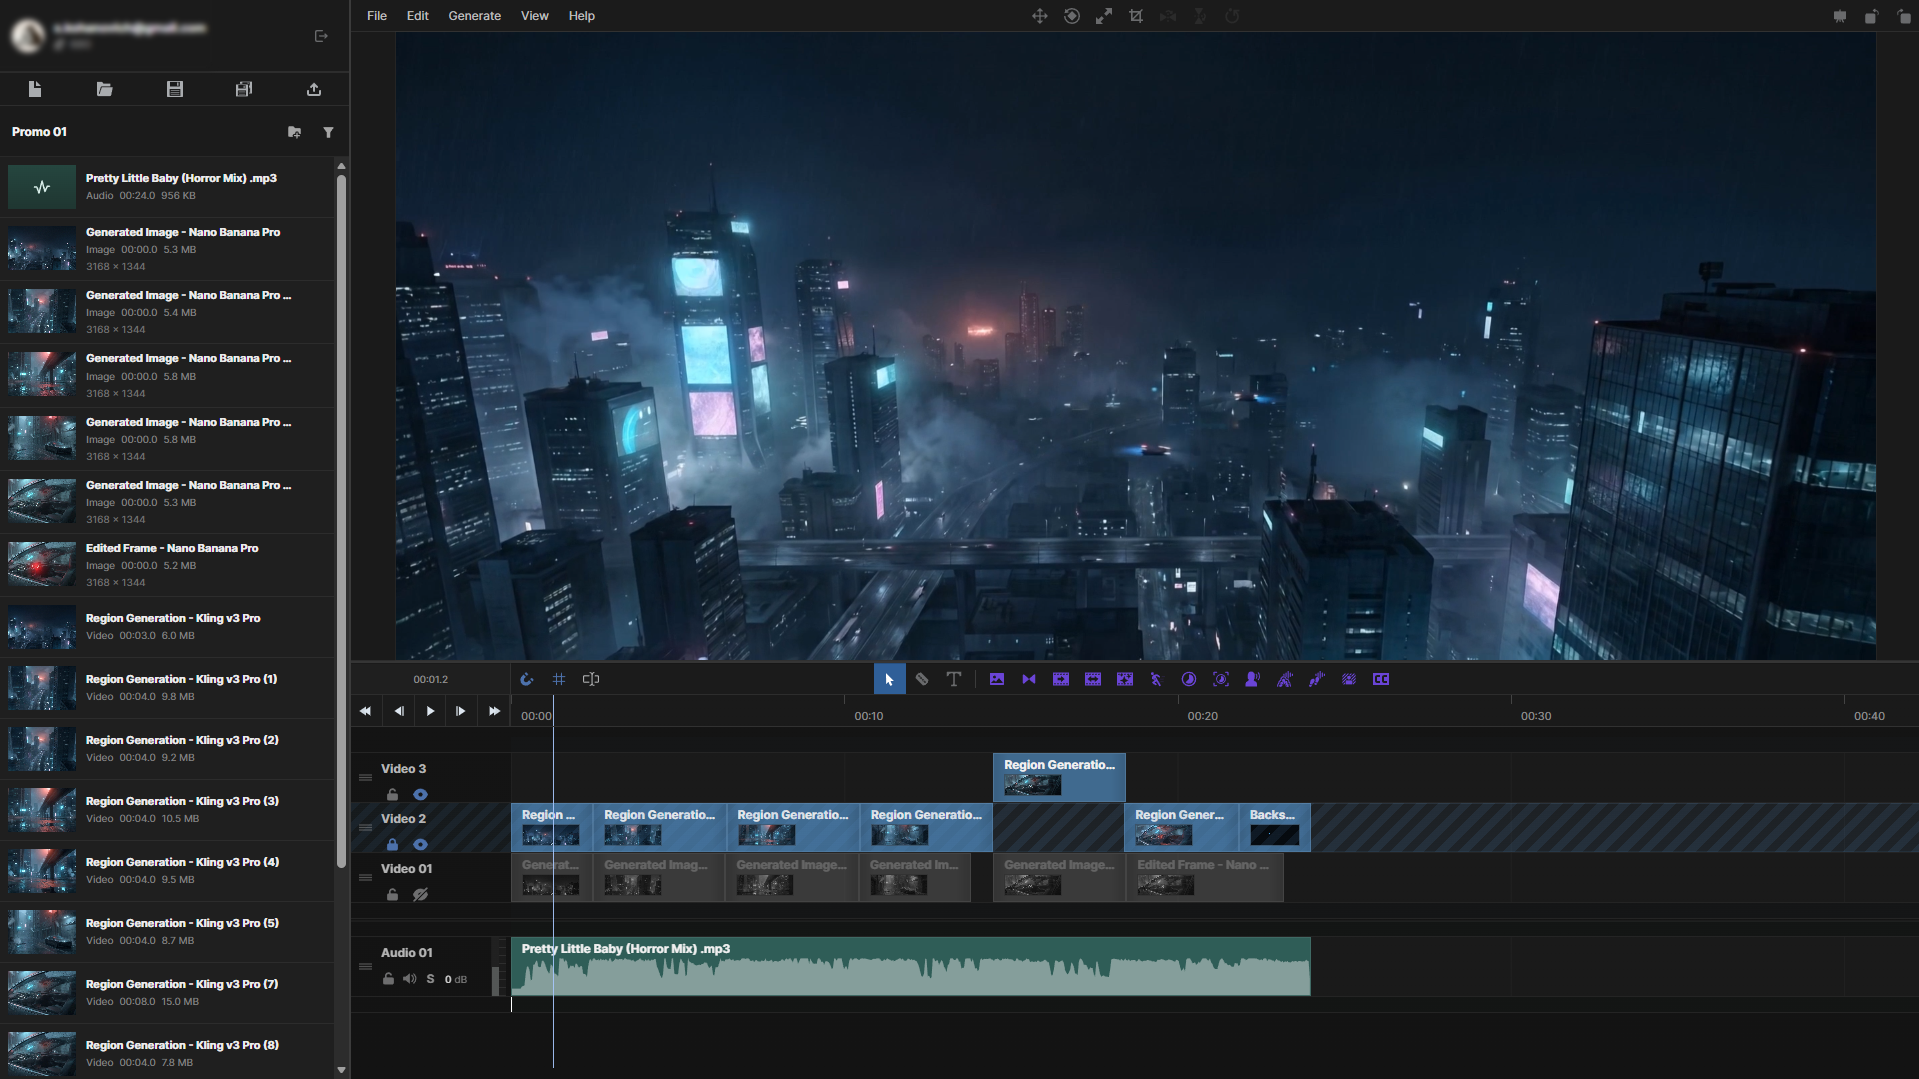Click the media list scroll-up arrow
This screenshot has height=1079, width=1919.
[342, 166]
